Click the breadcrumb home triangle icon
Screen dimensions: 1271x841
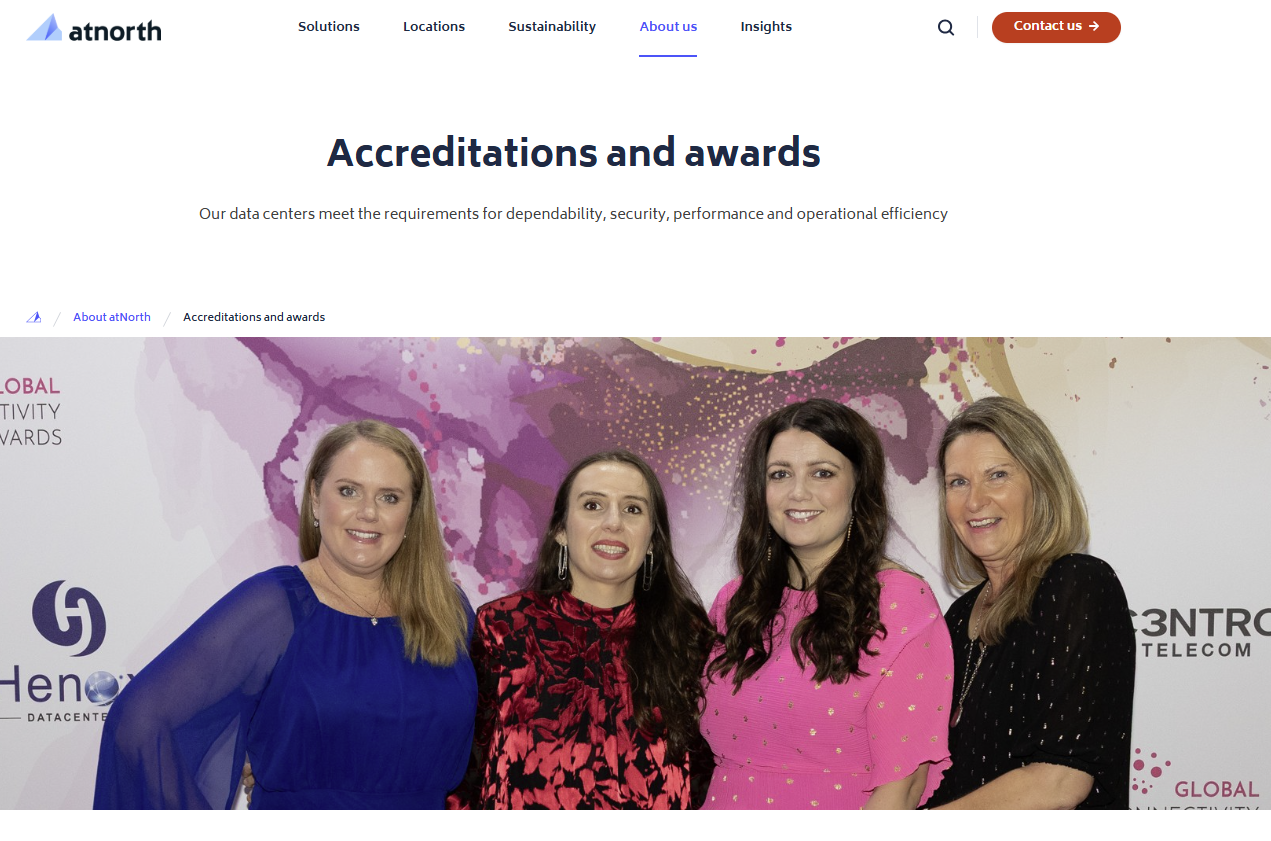point(34,317)
